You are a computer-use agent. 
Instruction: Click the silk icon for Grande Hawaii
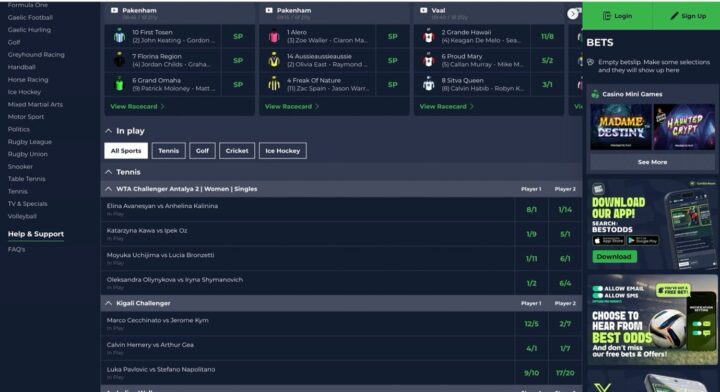point(429,36)
